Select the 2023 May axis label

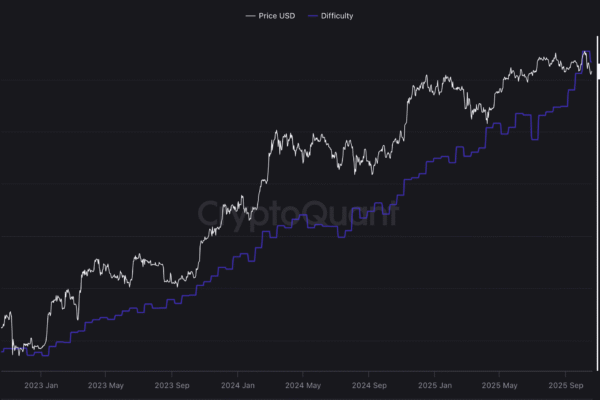(x=104, y=384)
